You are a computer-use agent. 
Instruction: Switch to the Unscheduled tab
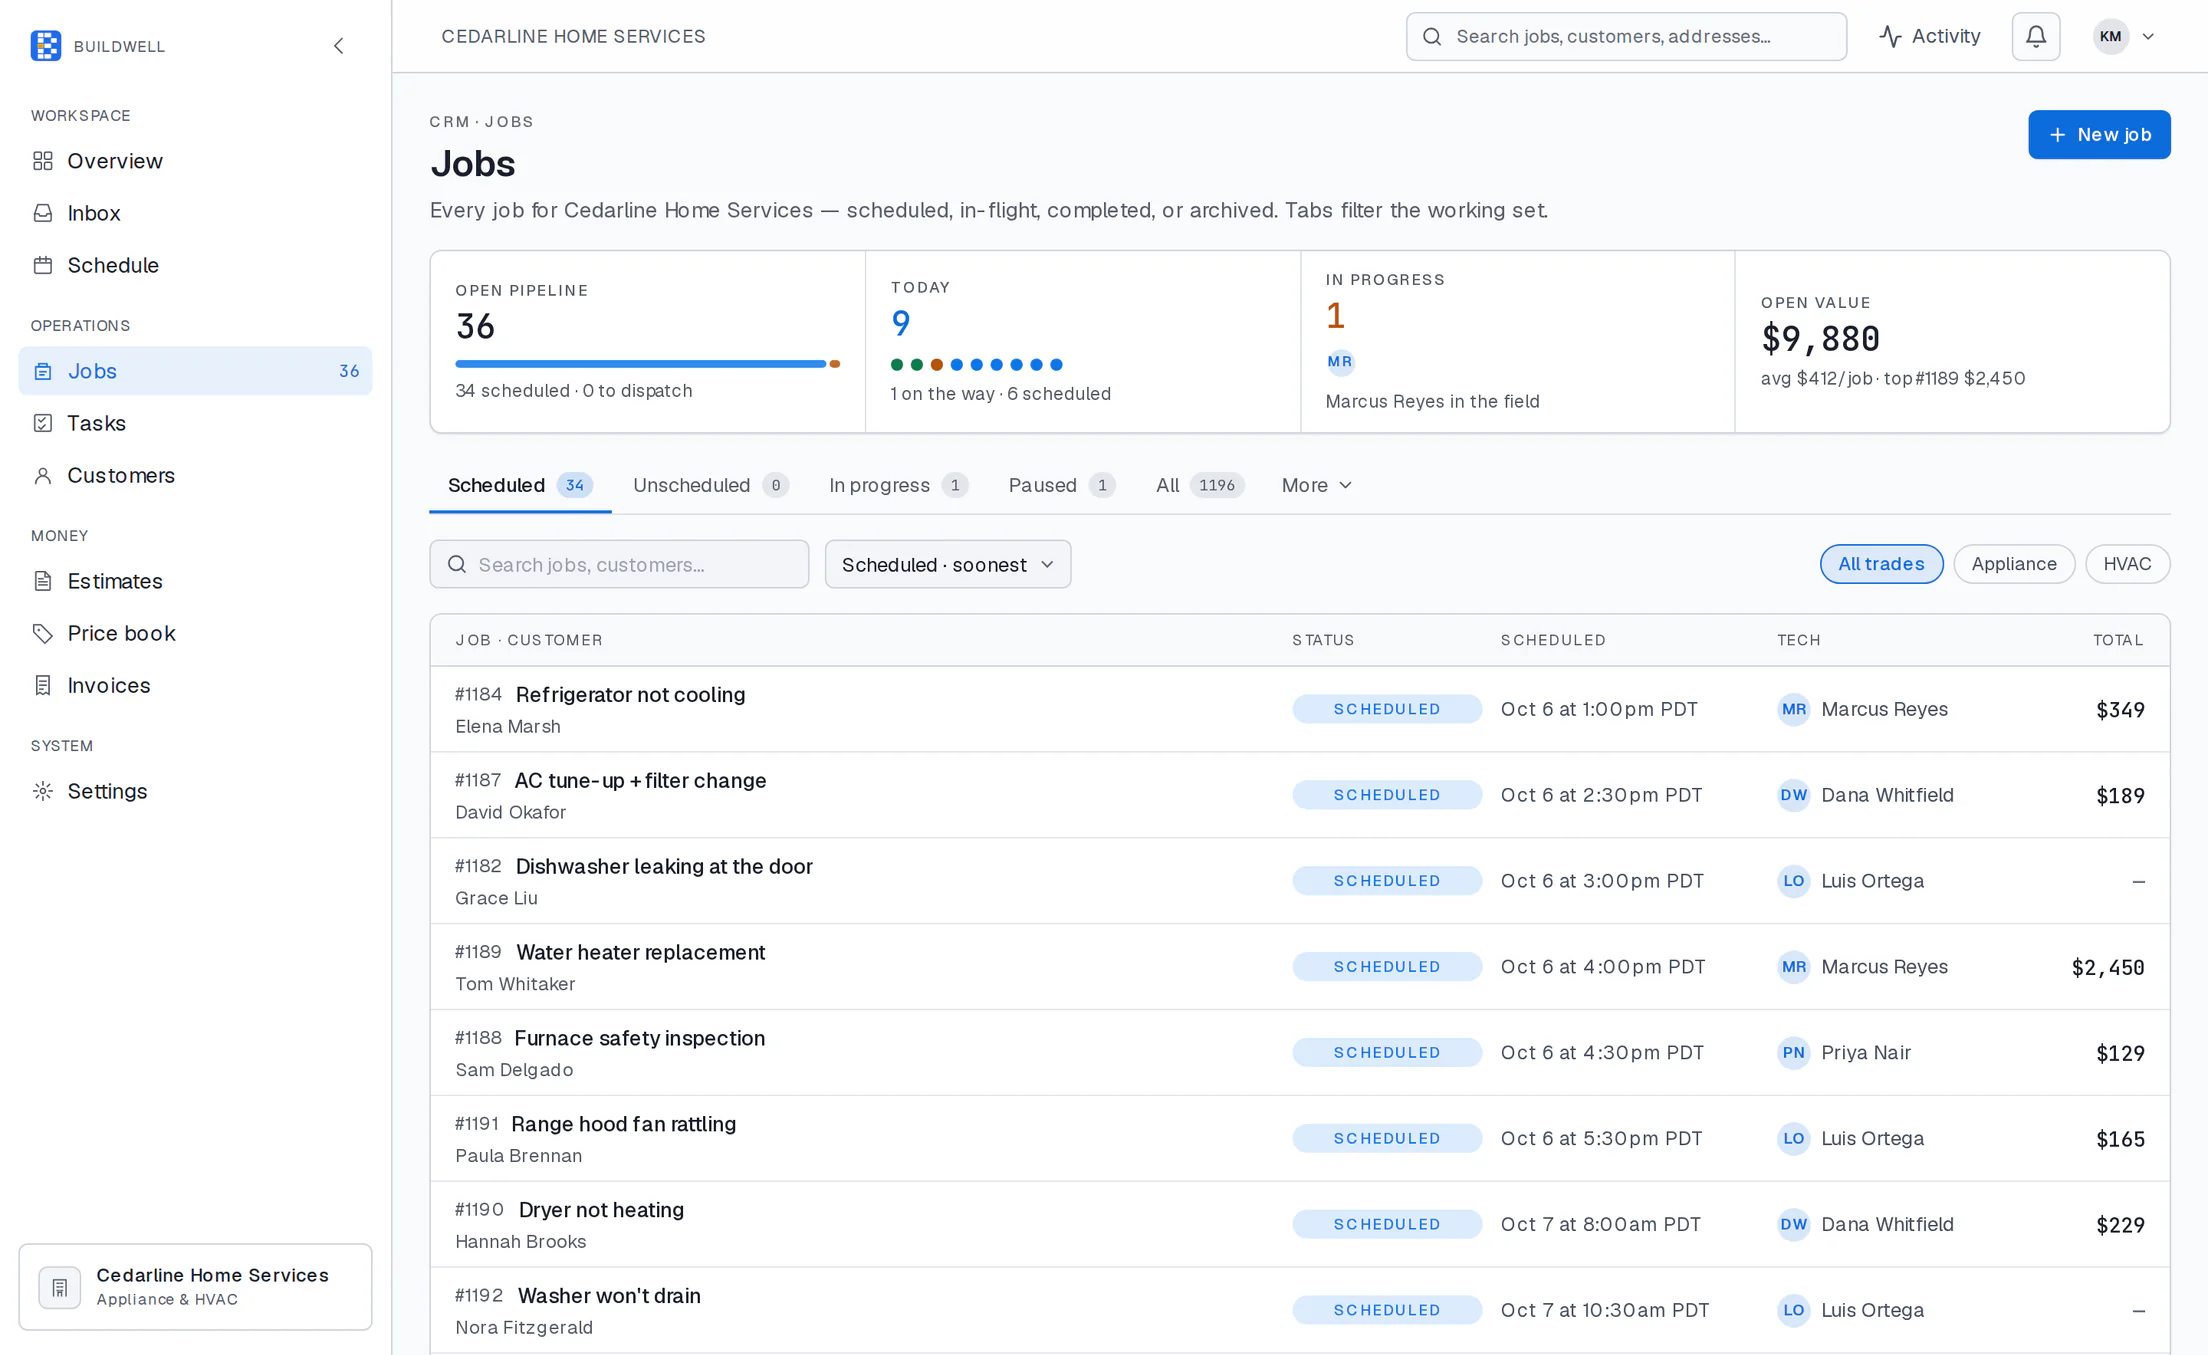point(711,485)
